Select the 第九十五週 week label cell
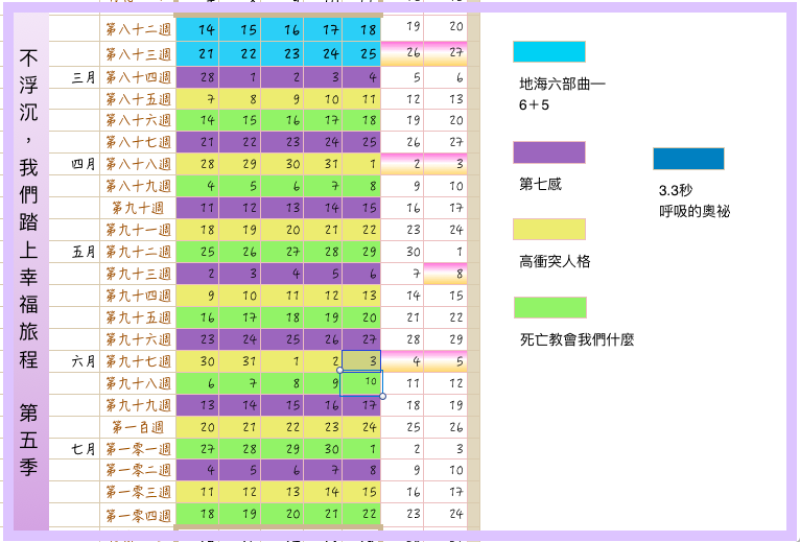Viewport: 800px width, 542px height. coord(138,317)
